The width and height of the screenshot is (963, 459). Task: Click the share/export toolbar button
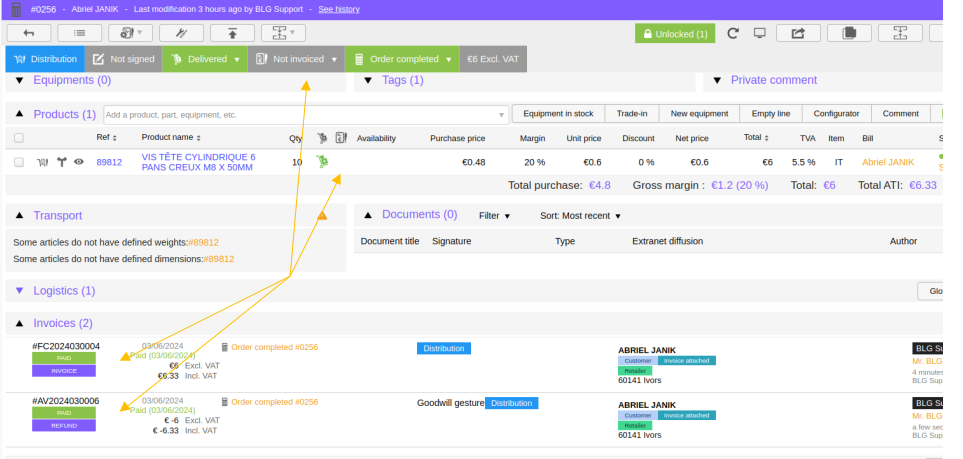(798, 33)
